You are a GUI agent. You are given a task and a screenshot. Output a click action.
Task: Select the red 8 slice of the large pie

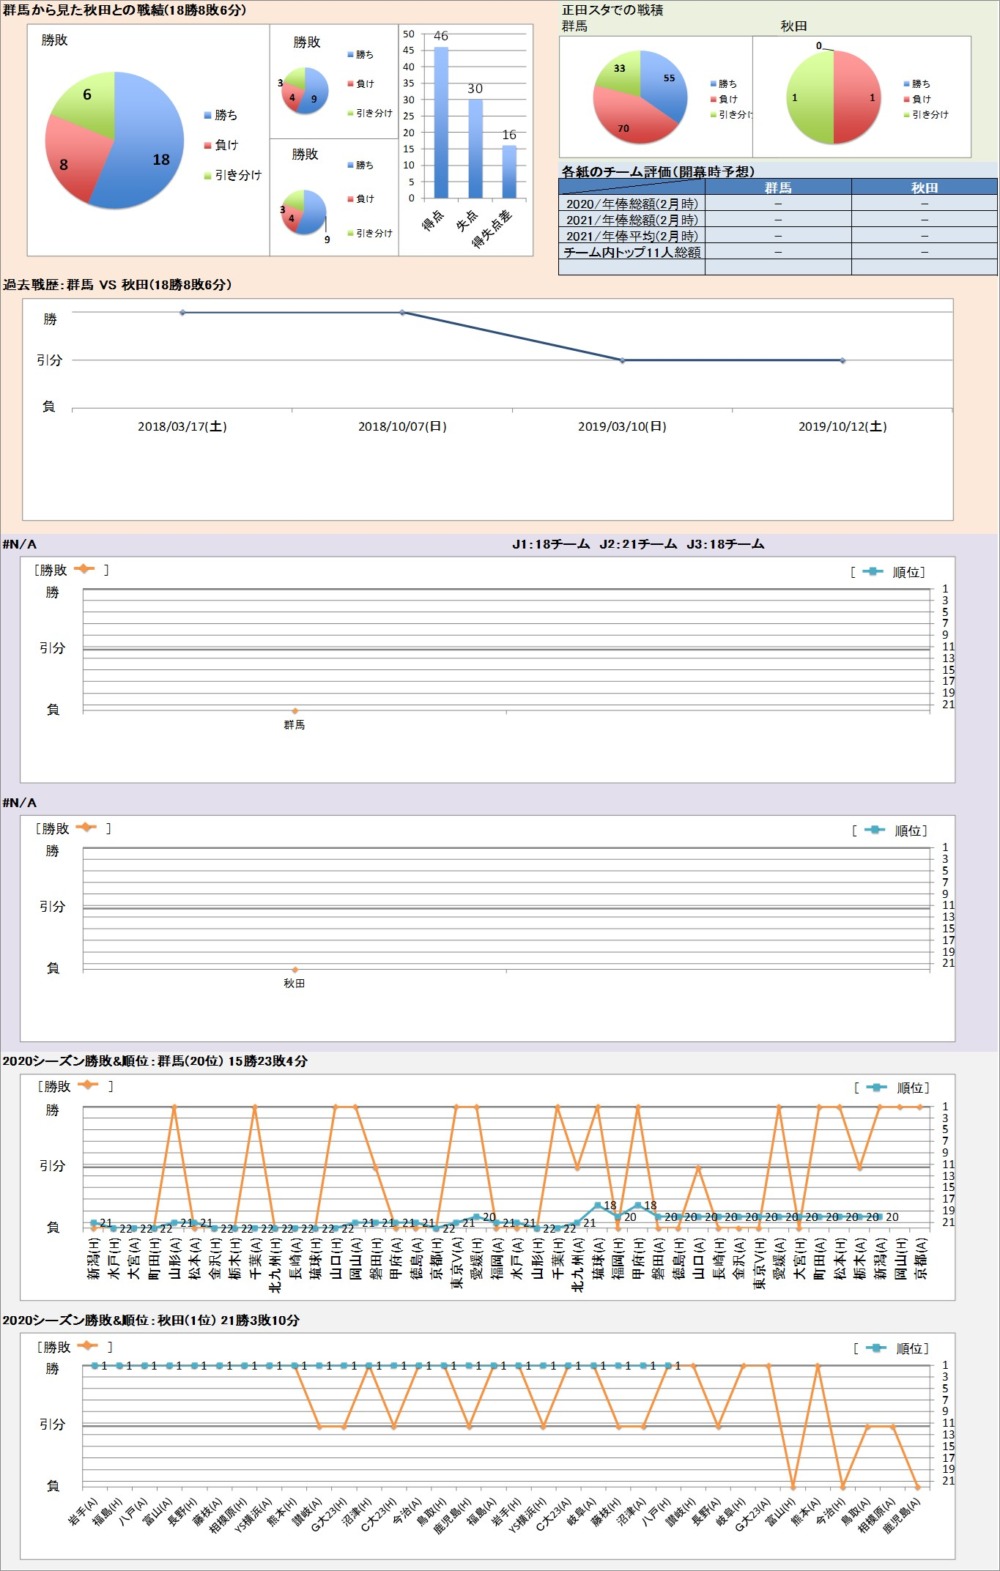(70, 160)
